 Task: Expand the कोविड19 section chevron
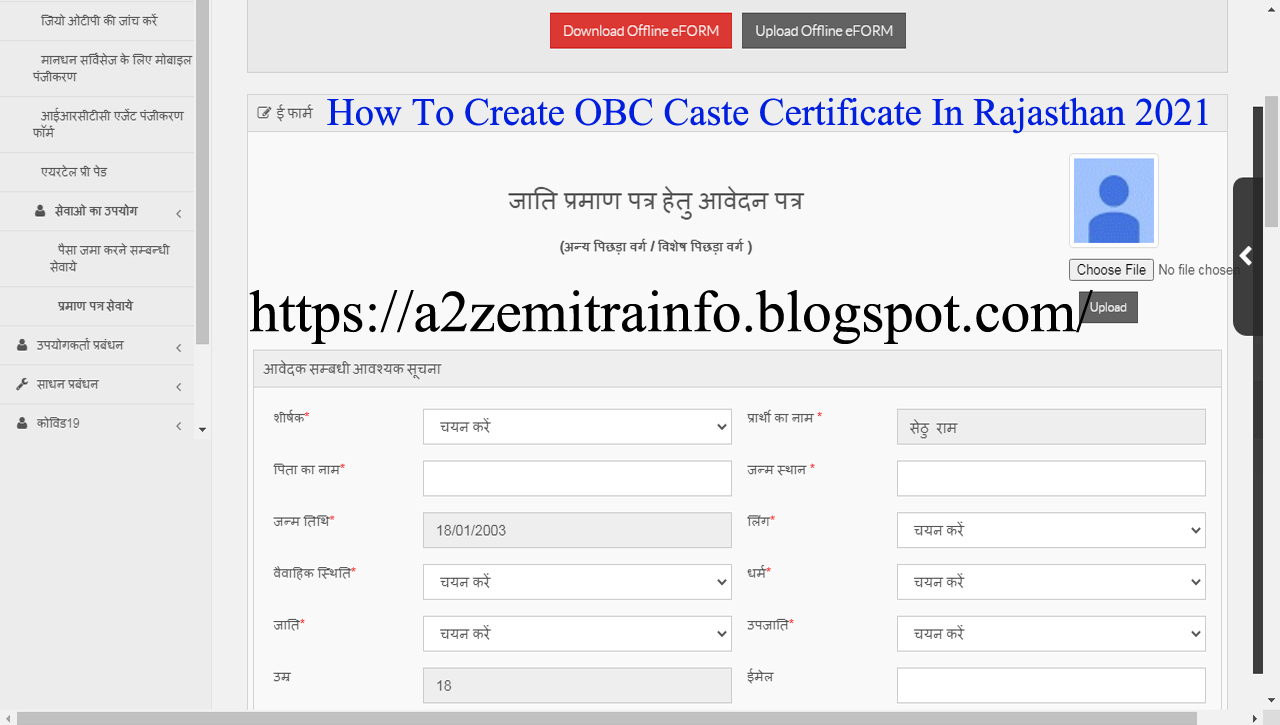pos(178,423)
